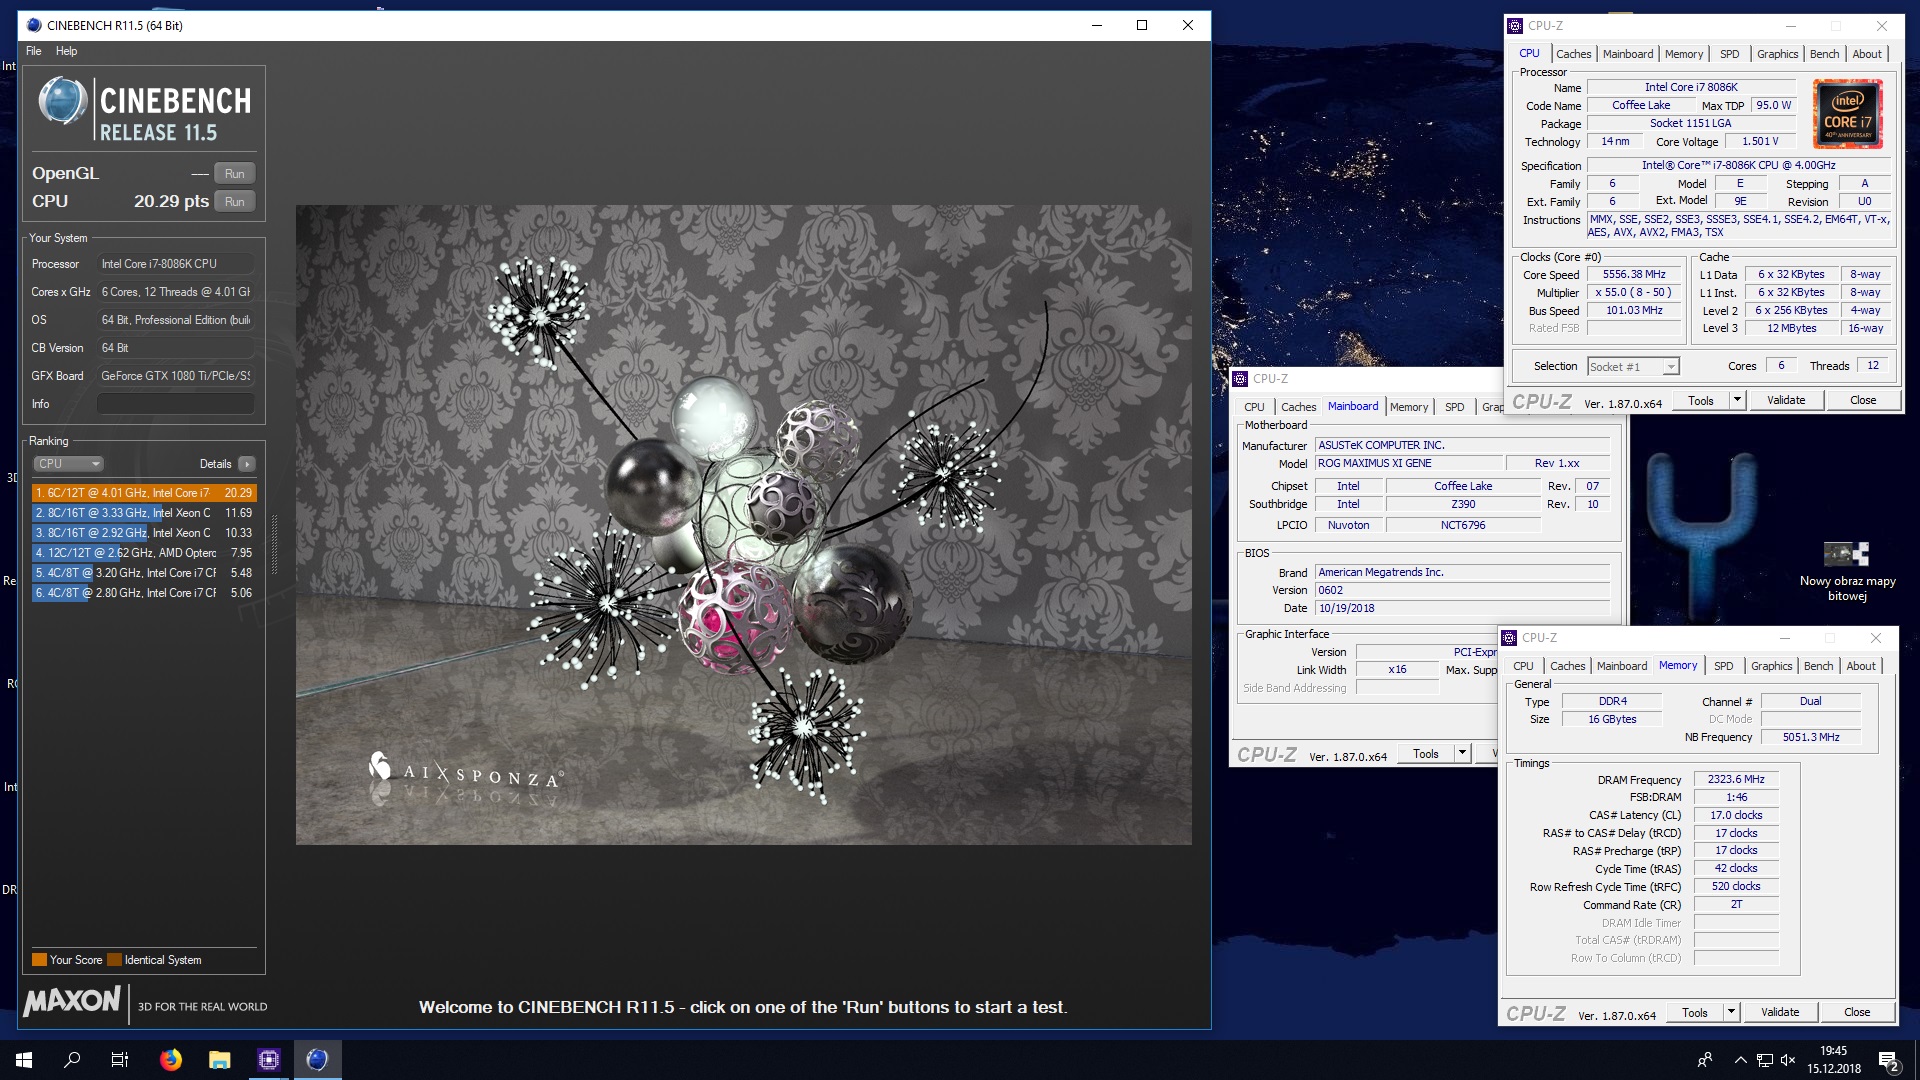
Task: Switch to CPU tab in Memory CPU-Z window
Action: [1523, 666]
